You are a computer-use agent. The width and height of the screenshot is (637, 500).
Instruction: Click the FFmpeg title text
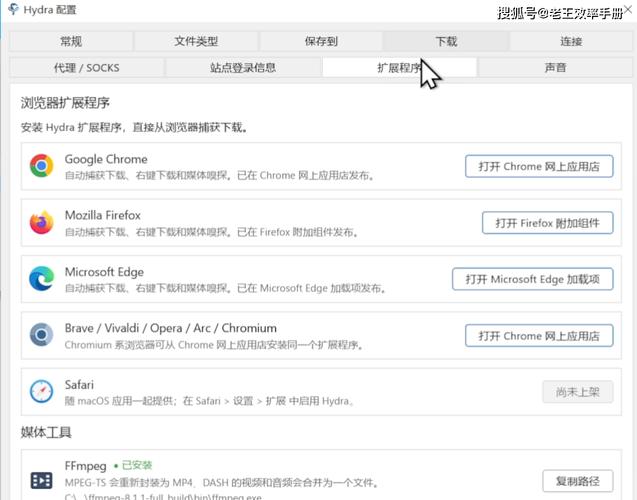(85, 466)
